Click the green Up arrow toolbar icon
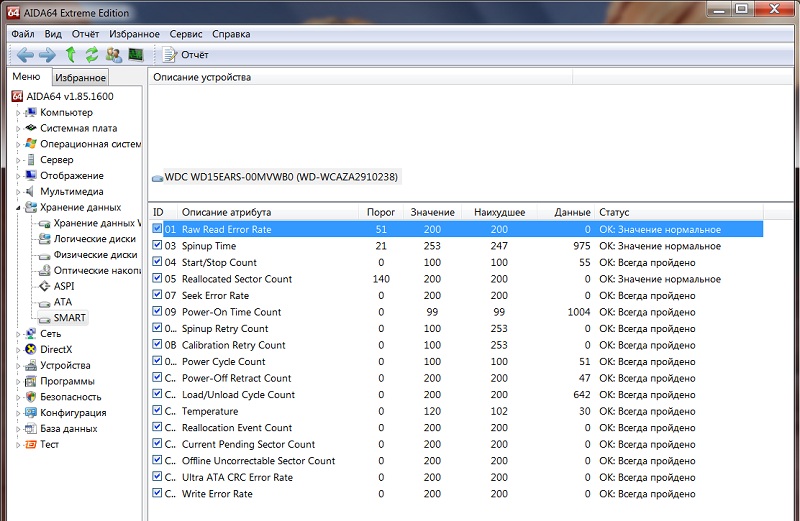Image resolution: width=800 pixels, height=521 pixels. pyautogui.click(x=70, y=54)
